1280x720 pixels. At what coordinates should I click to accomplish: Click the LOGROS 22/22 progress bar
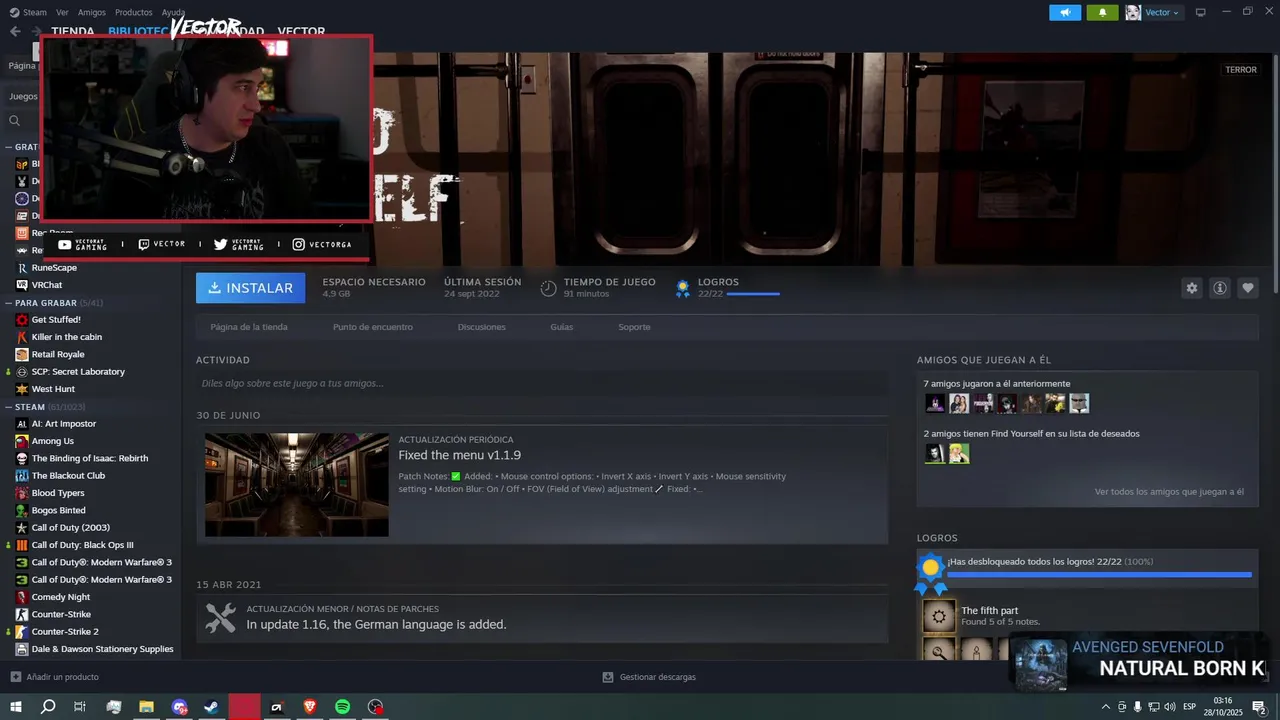[x=753, y=294]
